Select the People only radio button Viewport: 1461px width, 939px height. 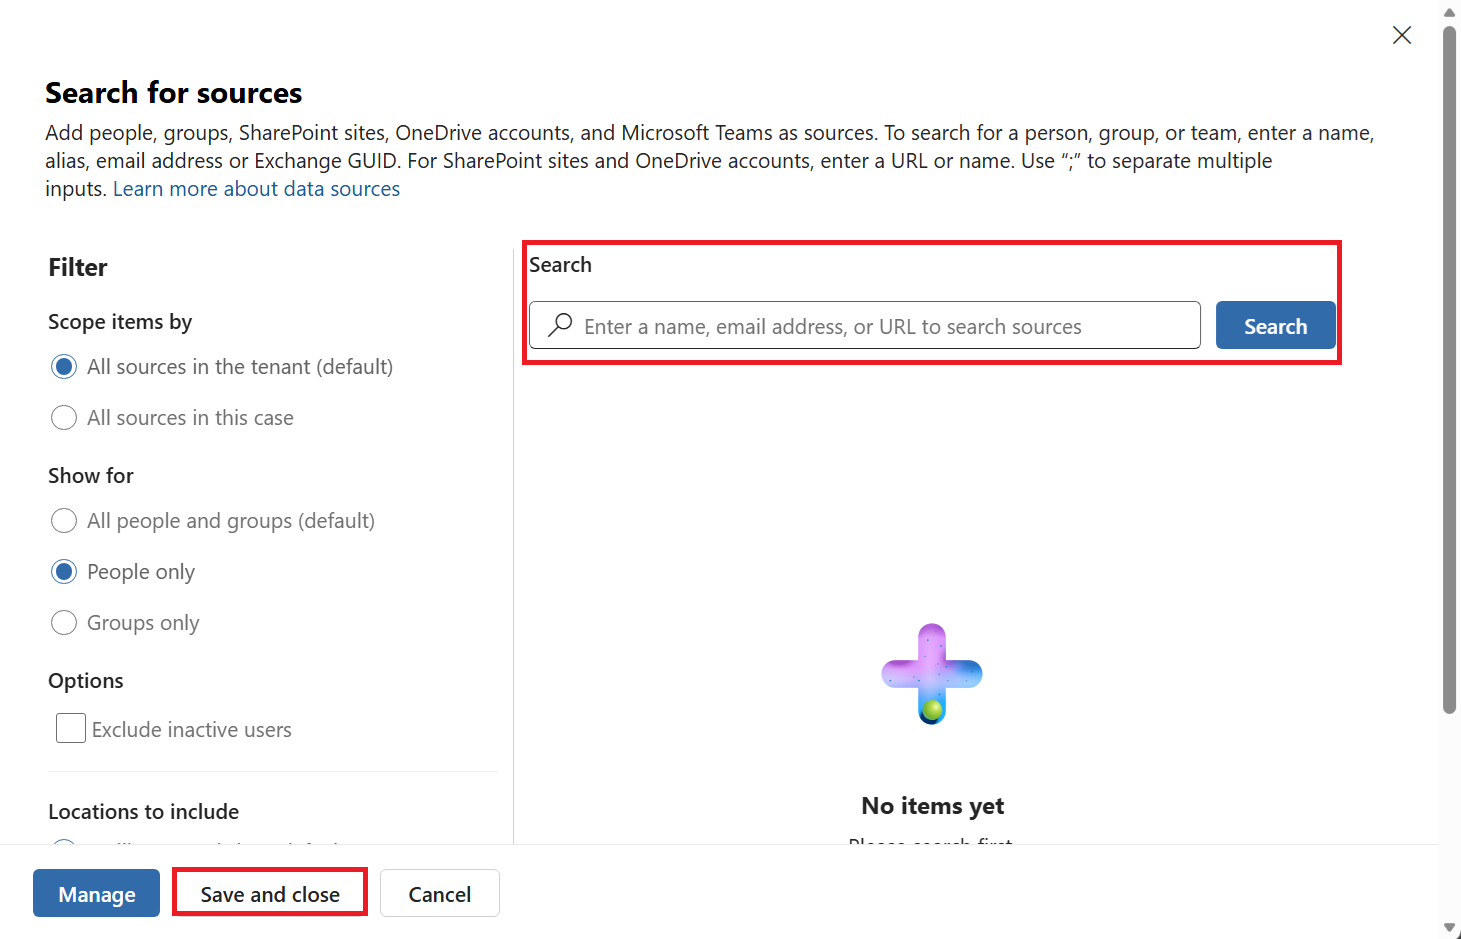coord(64,572)
